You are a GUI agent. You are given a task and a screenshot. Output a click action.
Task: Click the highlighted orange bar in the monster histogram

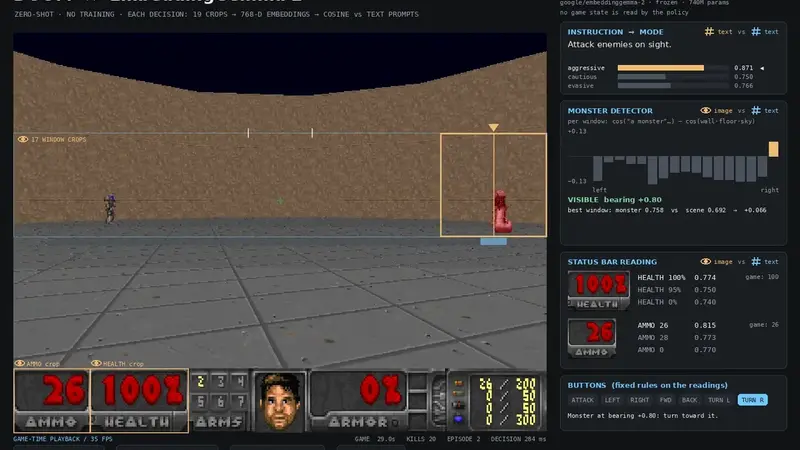point(773,149)
